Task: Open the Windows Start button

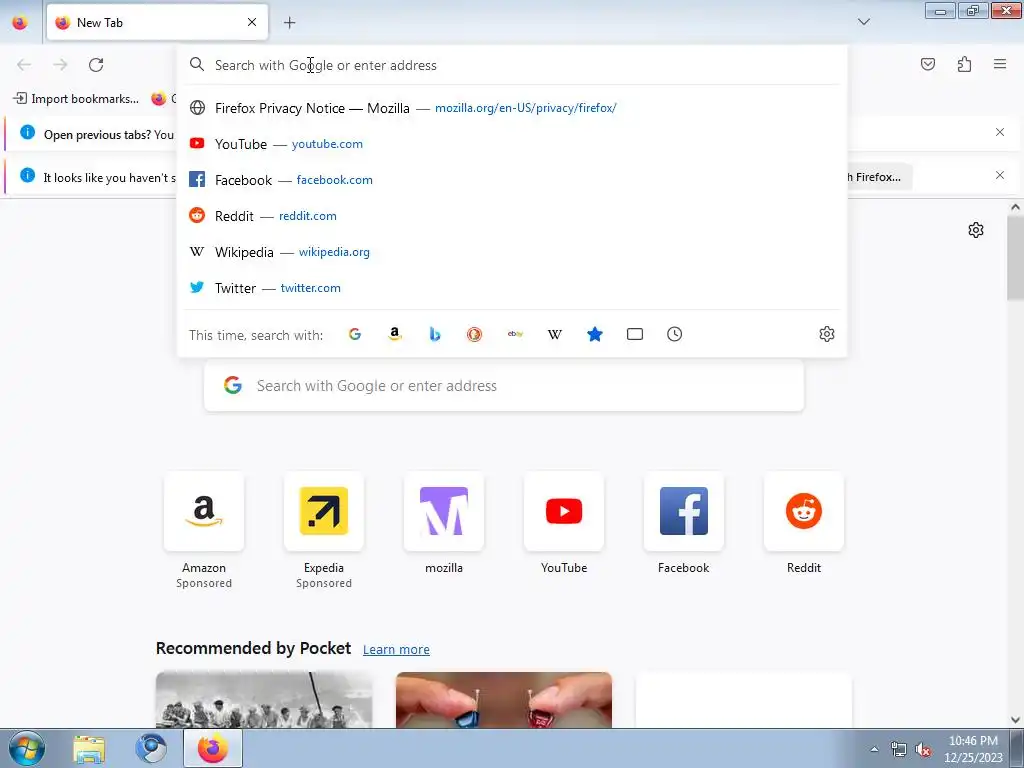Action: (x=26, y=748)
